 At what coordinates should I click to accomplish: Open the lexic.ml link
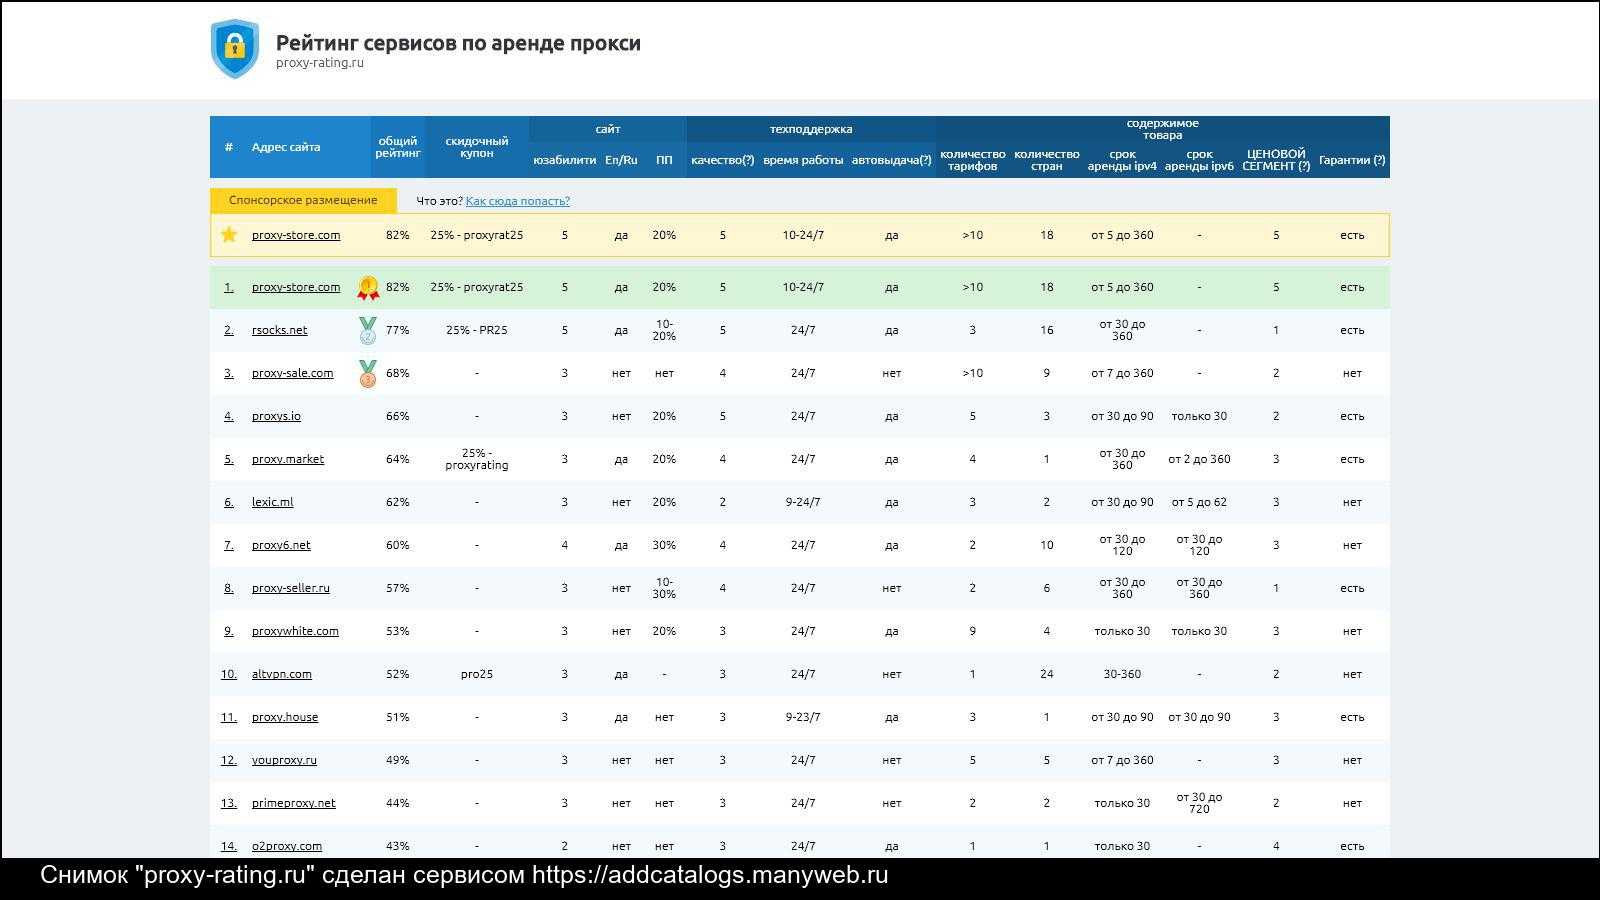click(272, 502)
